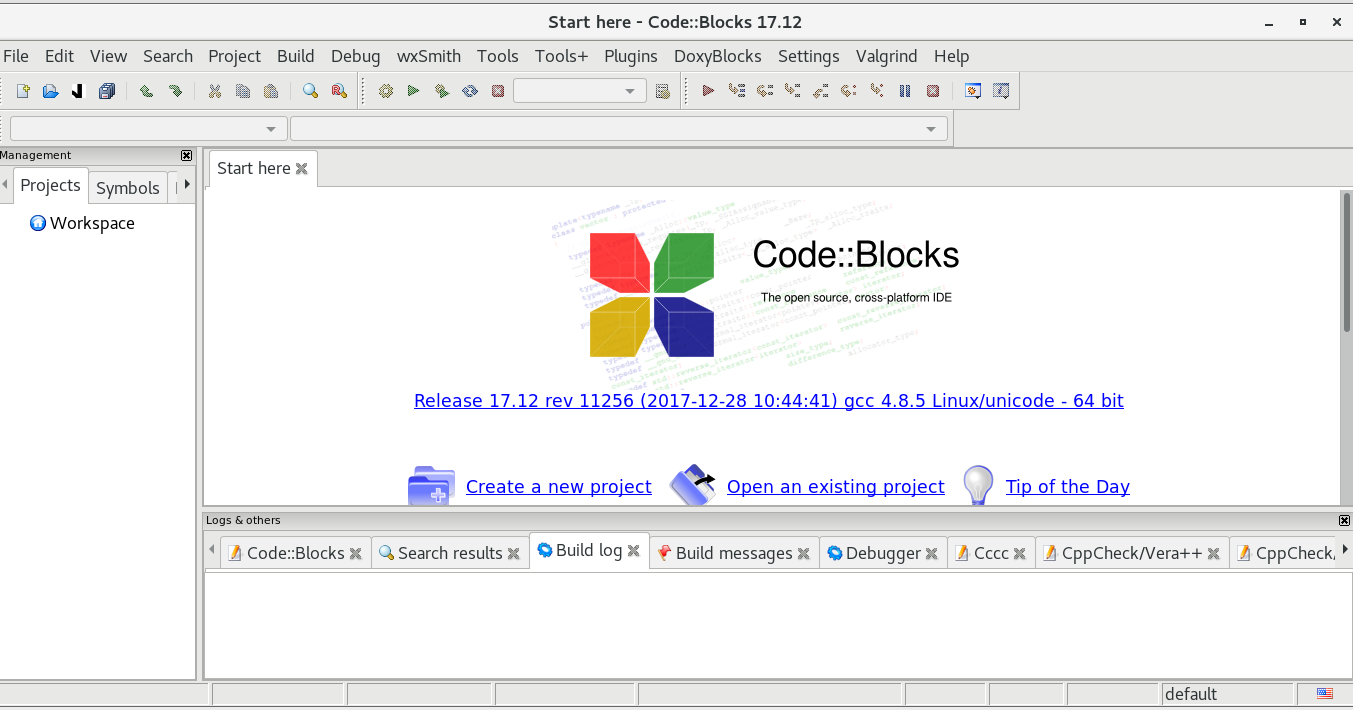Click the New file toolbar icon
1353x710 pixels.
pos(23,91)
